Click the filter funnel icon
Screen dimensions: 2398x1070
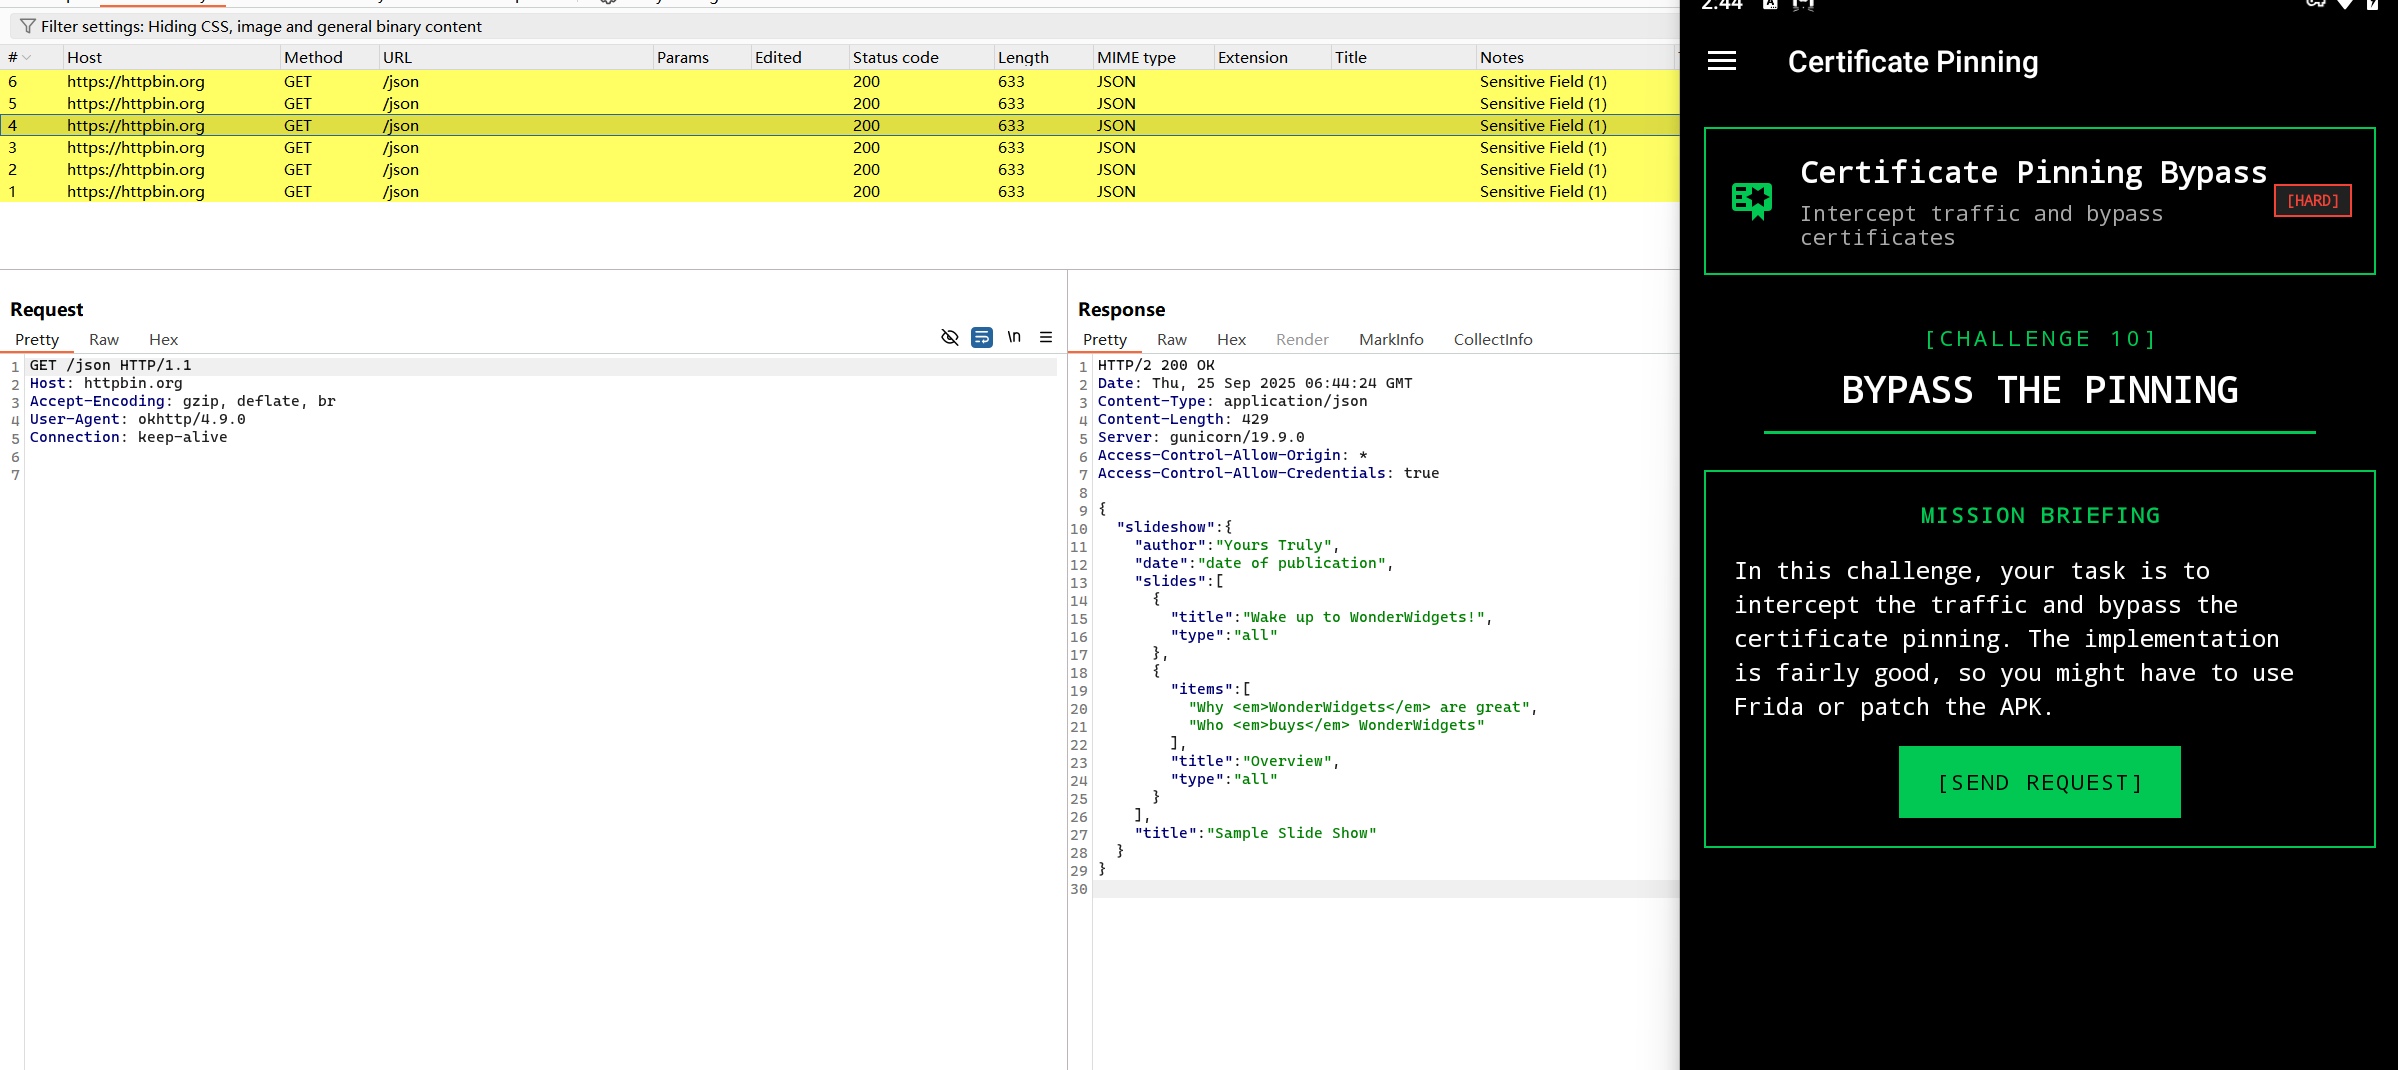coord(28,26)
